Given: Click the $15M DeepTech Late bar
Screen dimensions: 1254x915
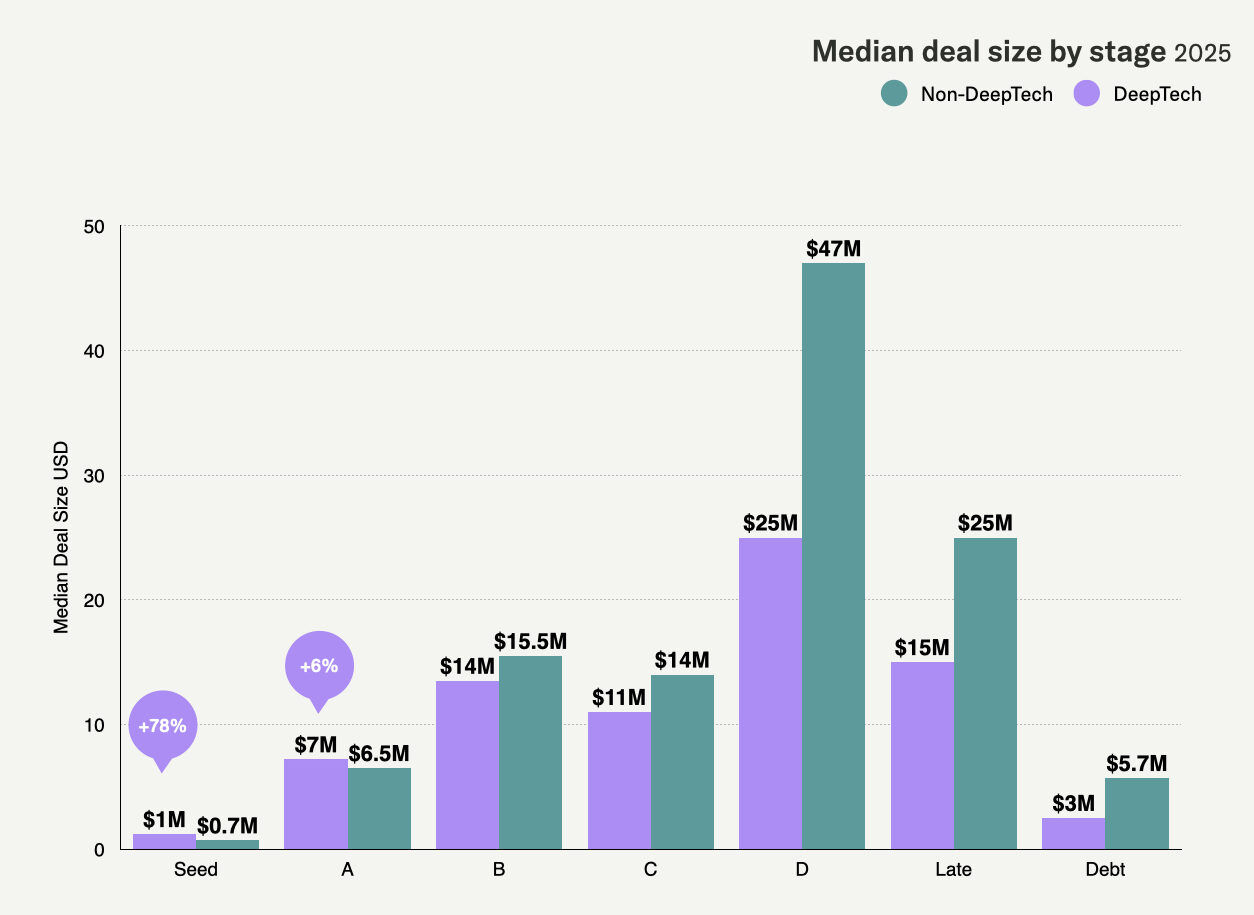Looking at the screenshot, I should (922, 755).
